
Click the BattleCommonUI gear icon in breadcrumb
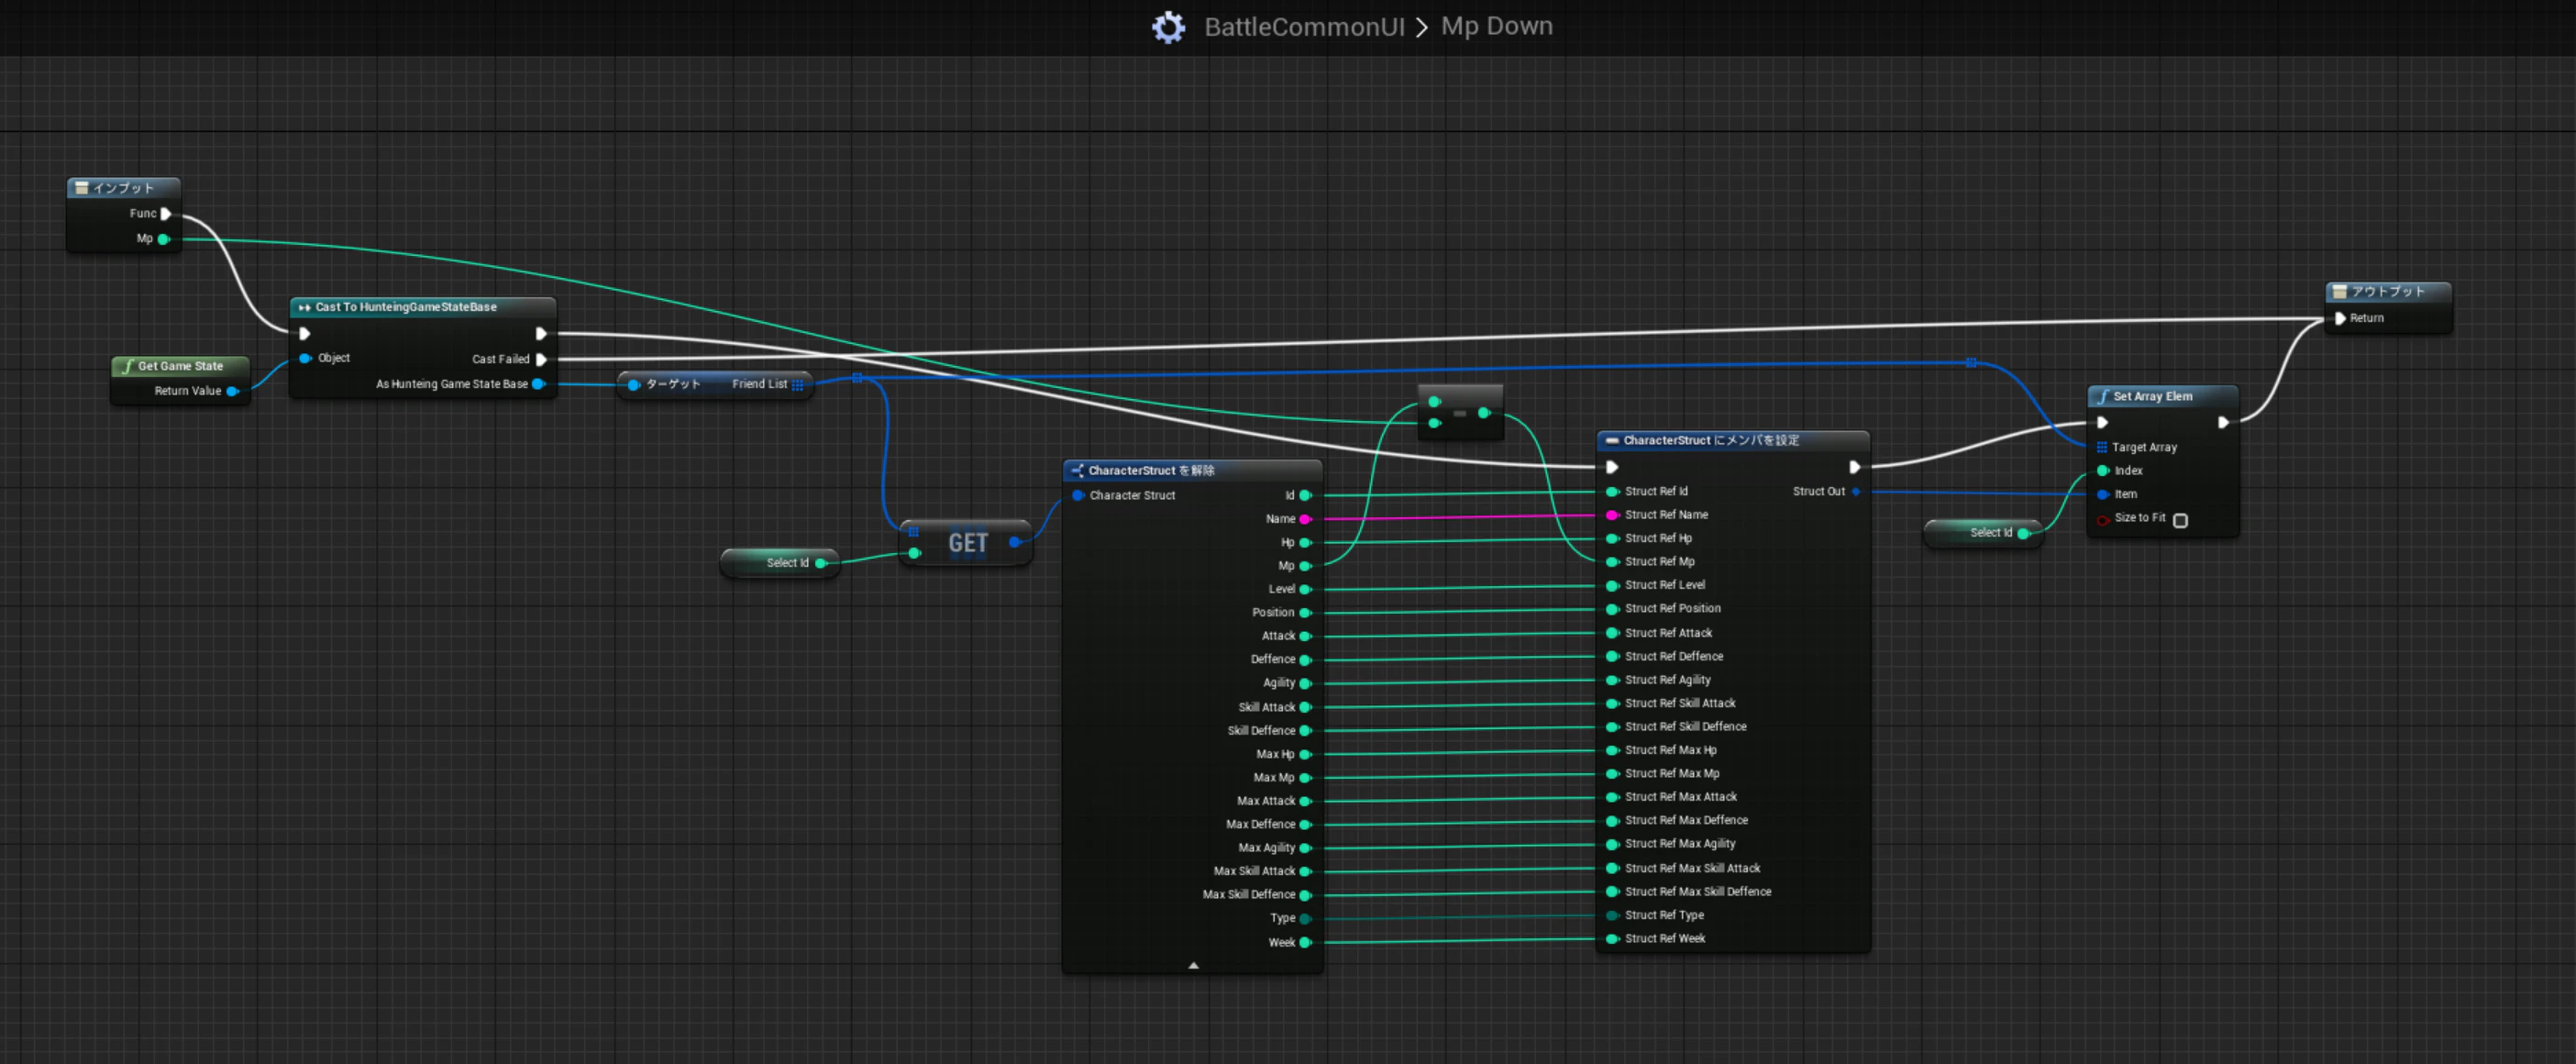[1168, 27]
